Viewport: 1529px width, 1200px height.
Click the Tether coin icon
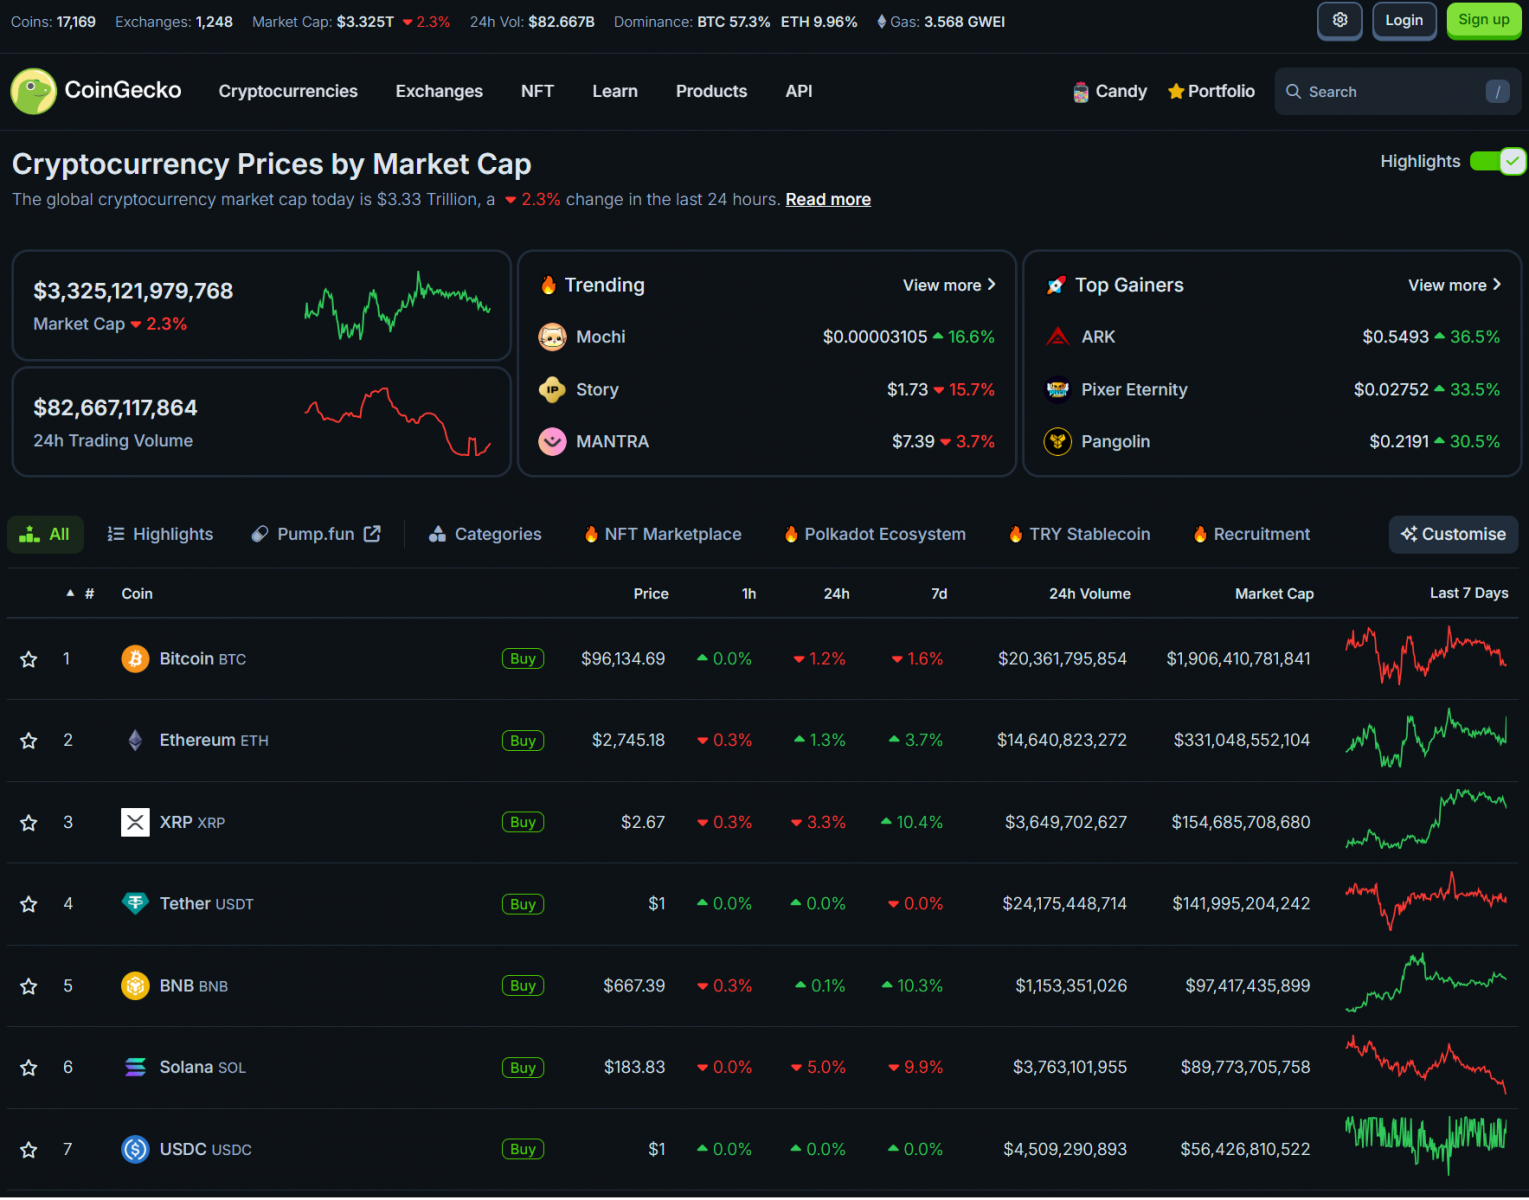pyautogui.click(x=135, y=904)
